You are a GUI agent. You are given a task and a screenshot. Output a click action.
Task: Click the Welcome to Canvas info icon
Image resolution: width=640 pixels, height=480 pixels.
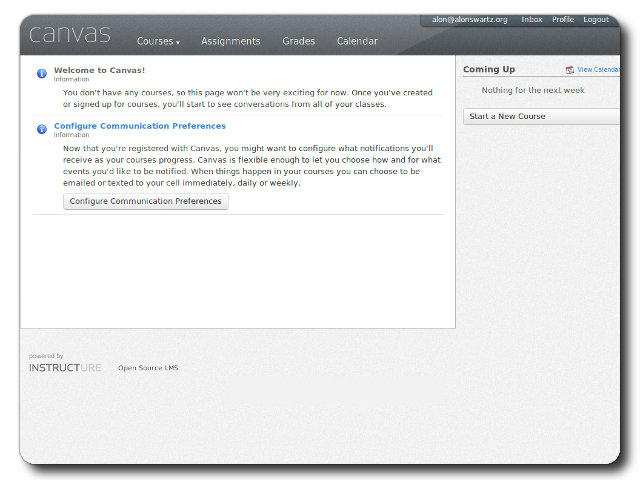tap(42, 74)
